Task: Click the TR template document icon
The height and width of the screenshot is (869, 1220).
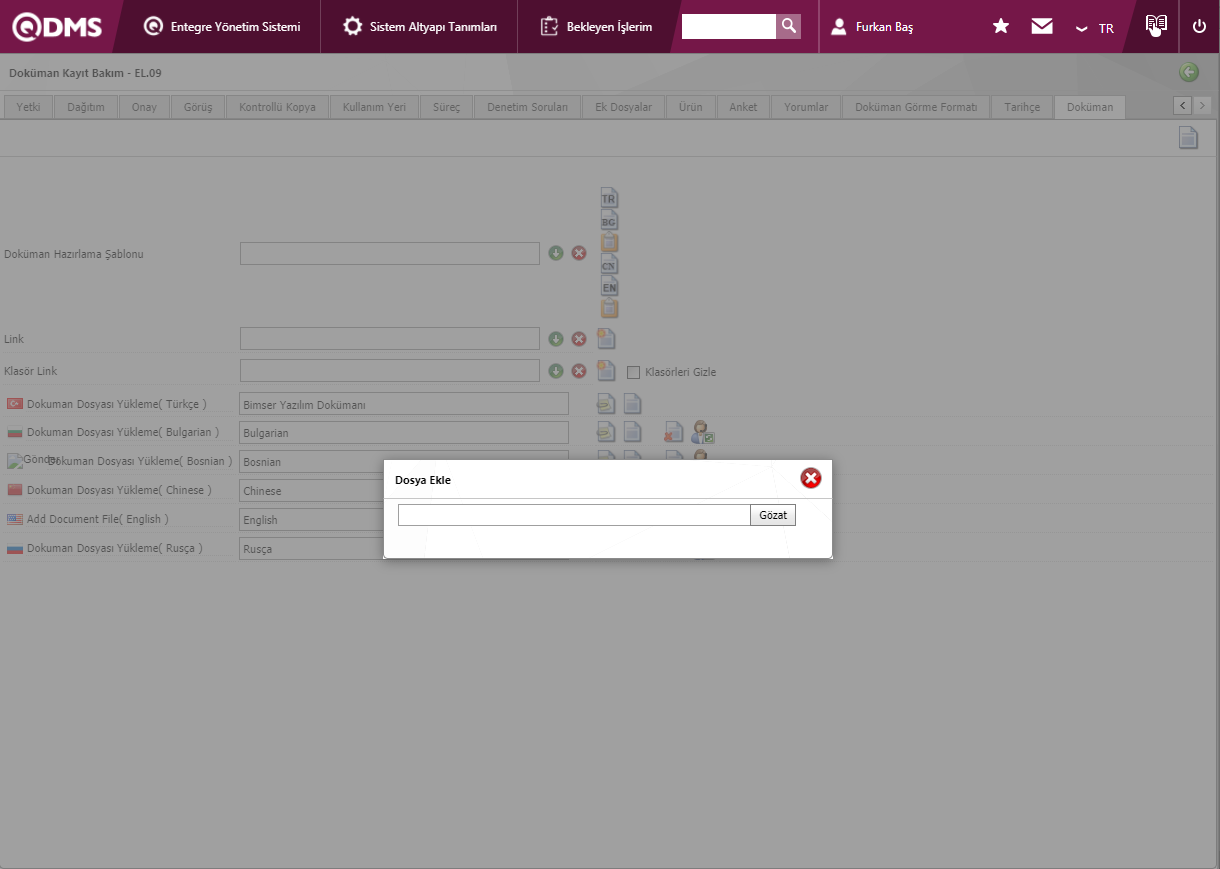Action: coord(609,197)
